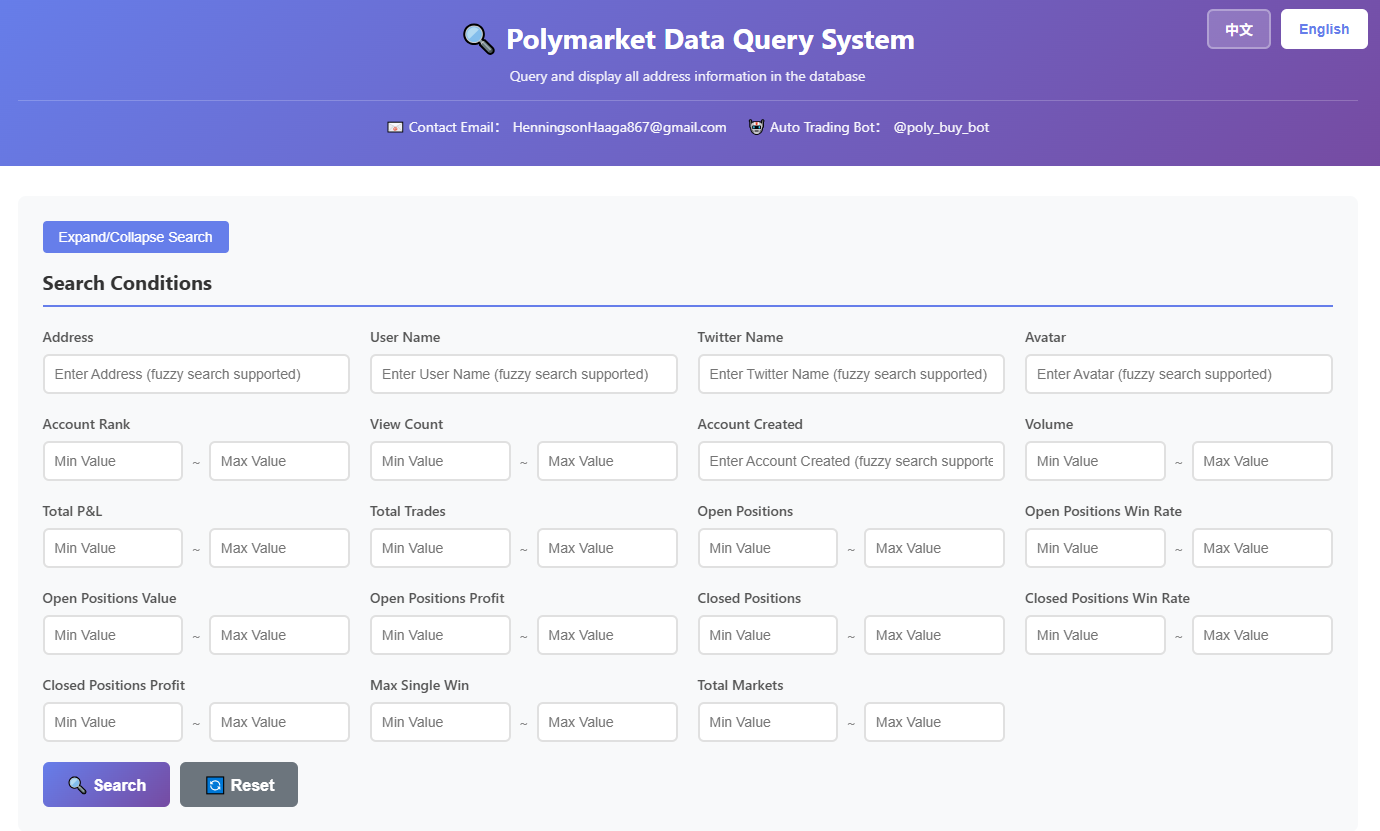Click the Account Created input field
Viewport: 1380px width, 831px height.
[x=851, y=460]
